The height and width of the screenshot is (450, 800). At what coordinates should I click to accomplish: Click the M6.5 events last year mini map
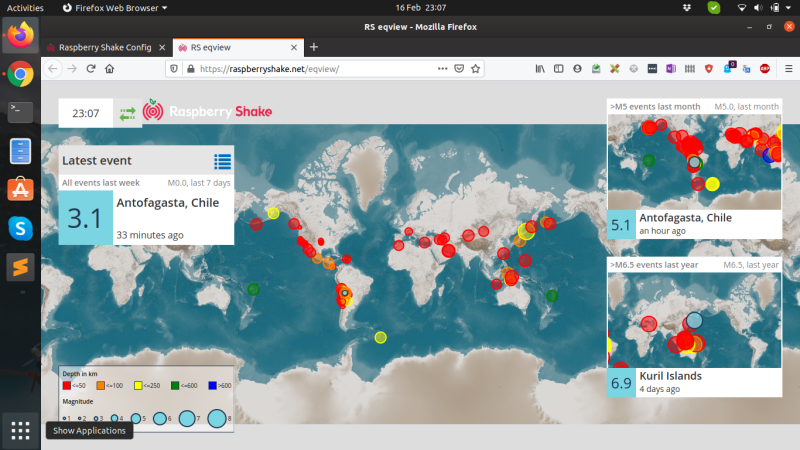coord(694,320)
